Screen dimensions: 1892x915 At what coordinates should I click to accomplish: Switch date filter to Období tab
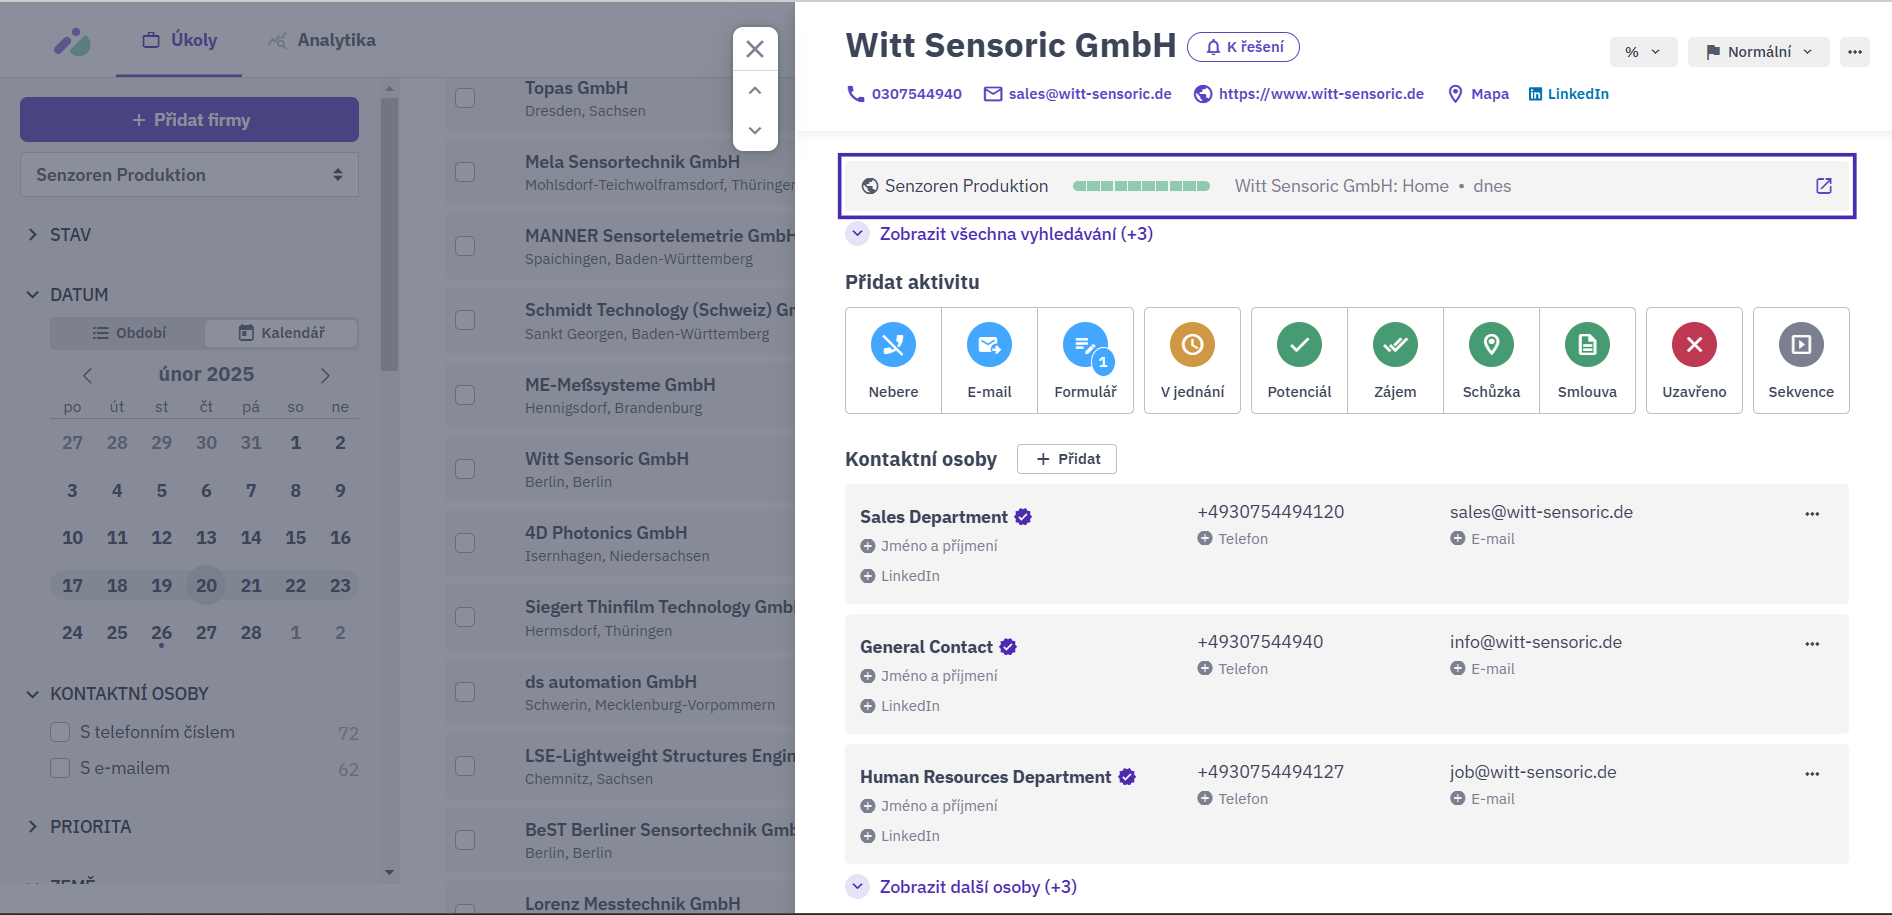point(129,333)
